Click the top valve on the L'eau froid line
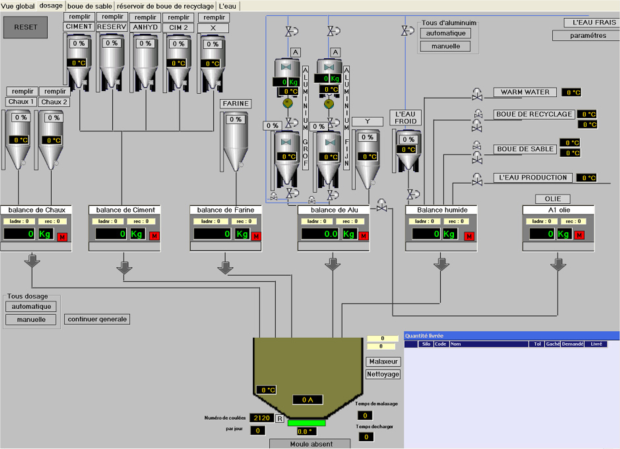 tap(408, 30)
